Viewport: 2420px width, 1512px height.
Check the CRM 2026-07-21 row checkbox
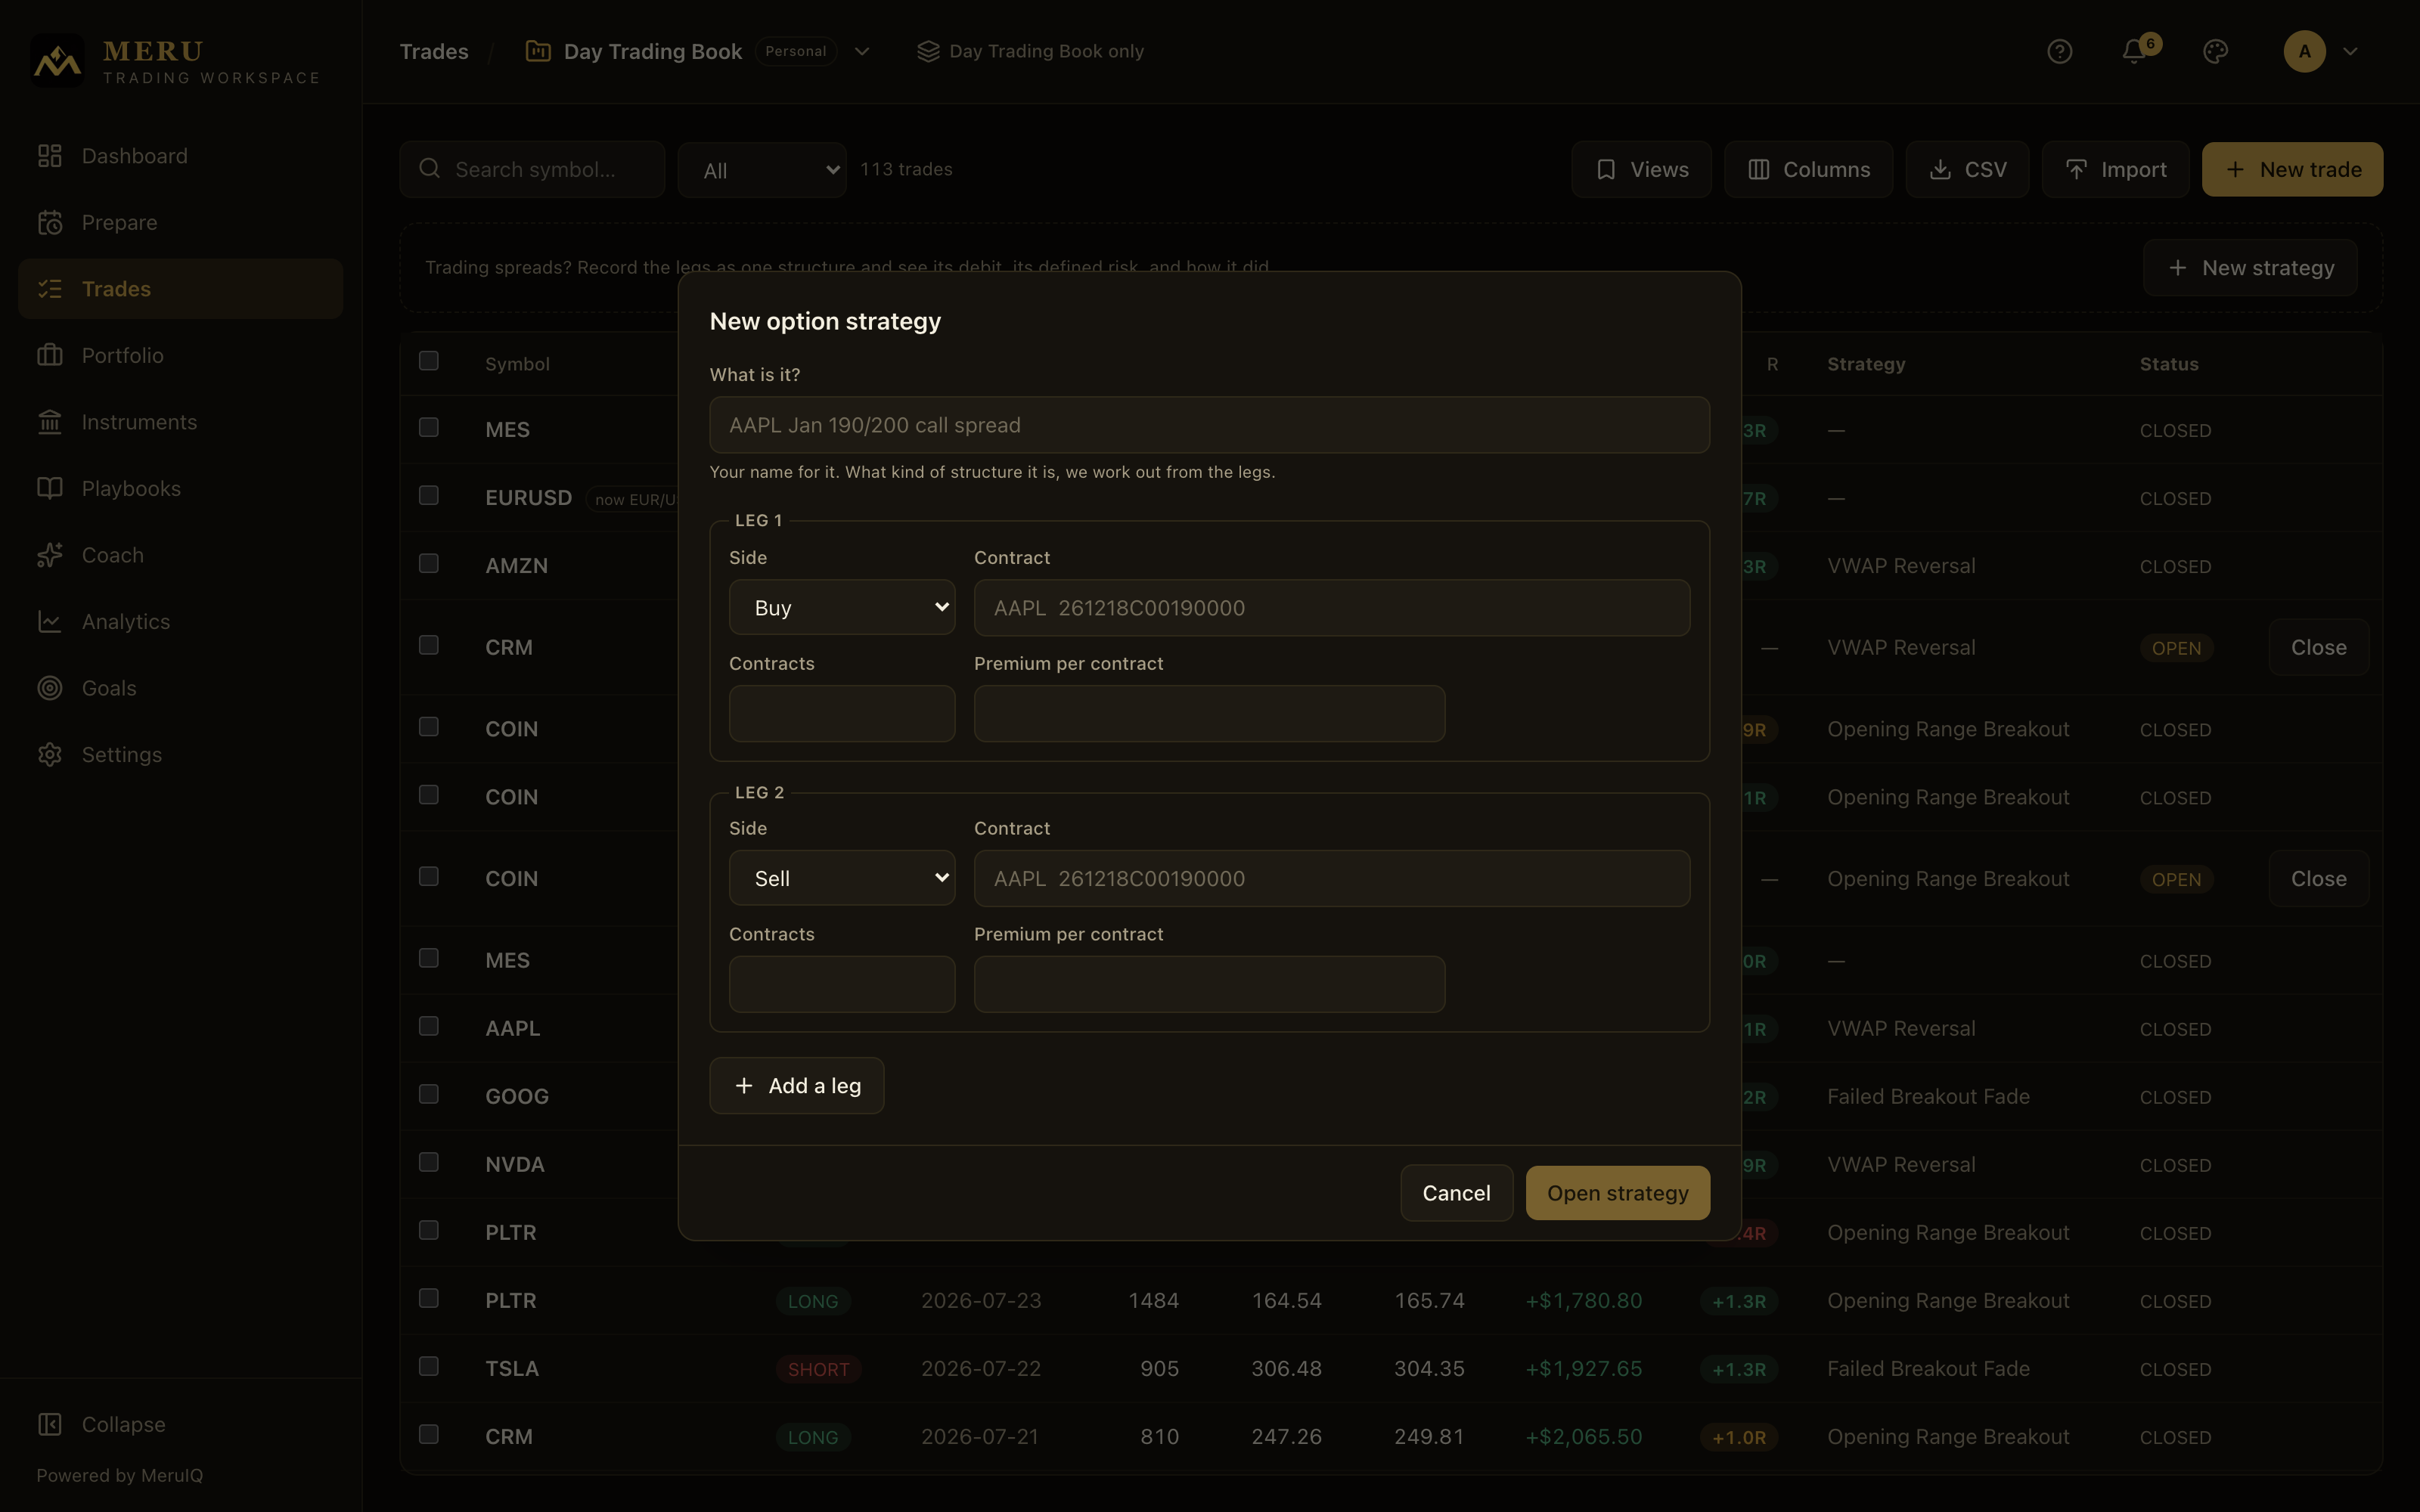tap(429, 1434)
